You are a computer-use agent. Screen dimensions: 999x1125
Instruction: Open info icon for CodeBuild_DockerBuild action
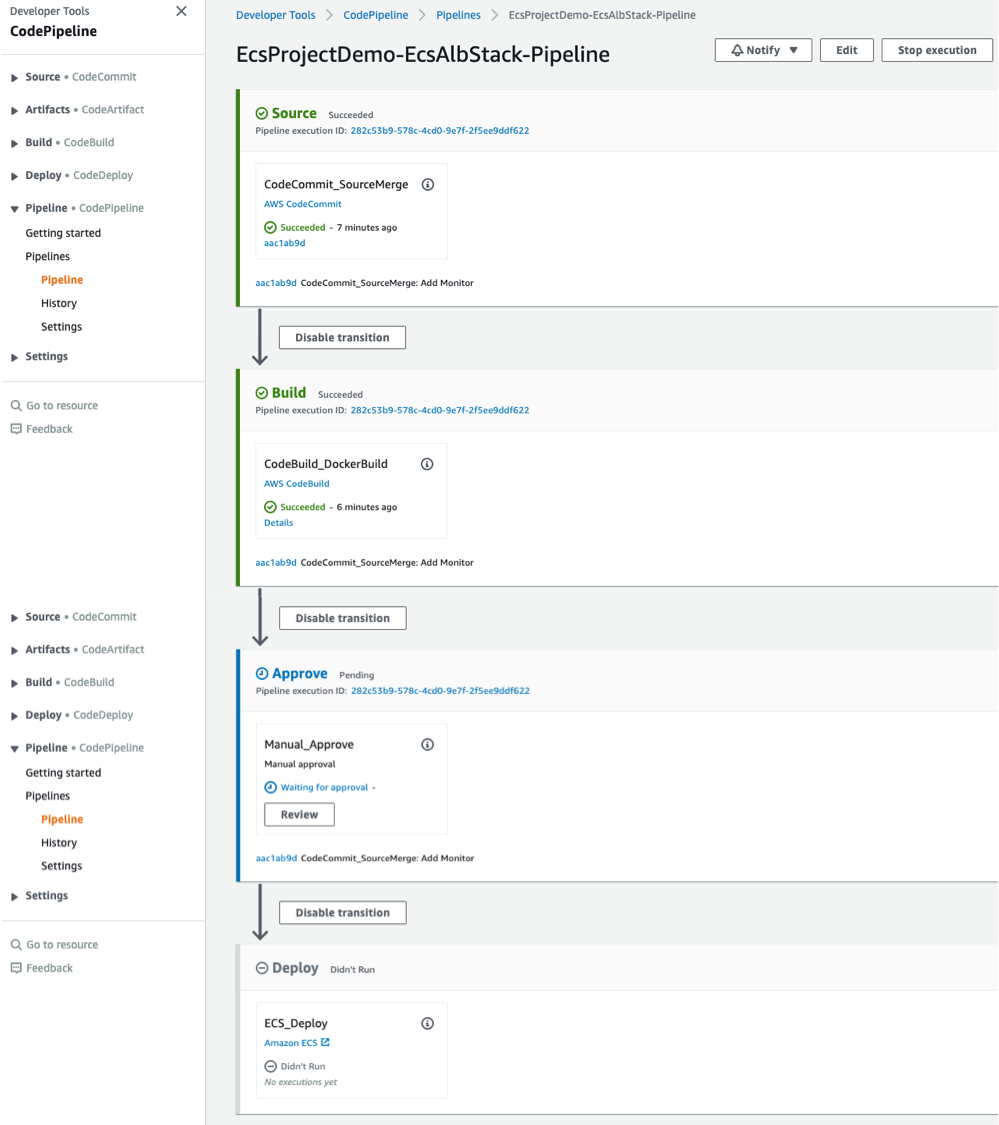[x=427, y=464]
